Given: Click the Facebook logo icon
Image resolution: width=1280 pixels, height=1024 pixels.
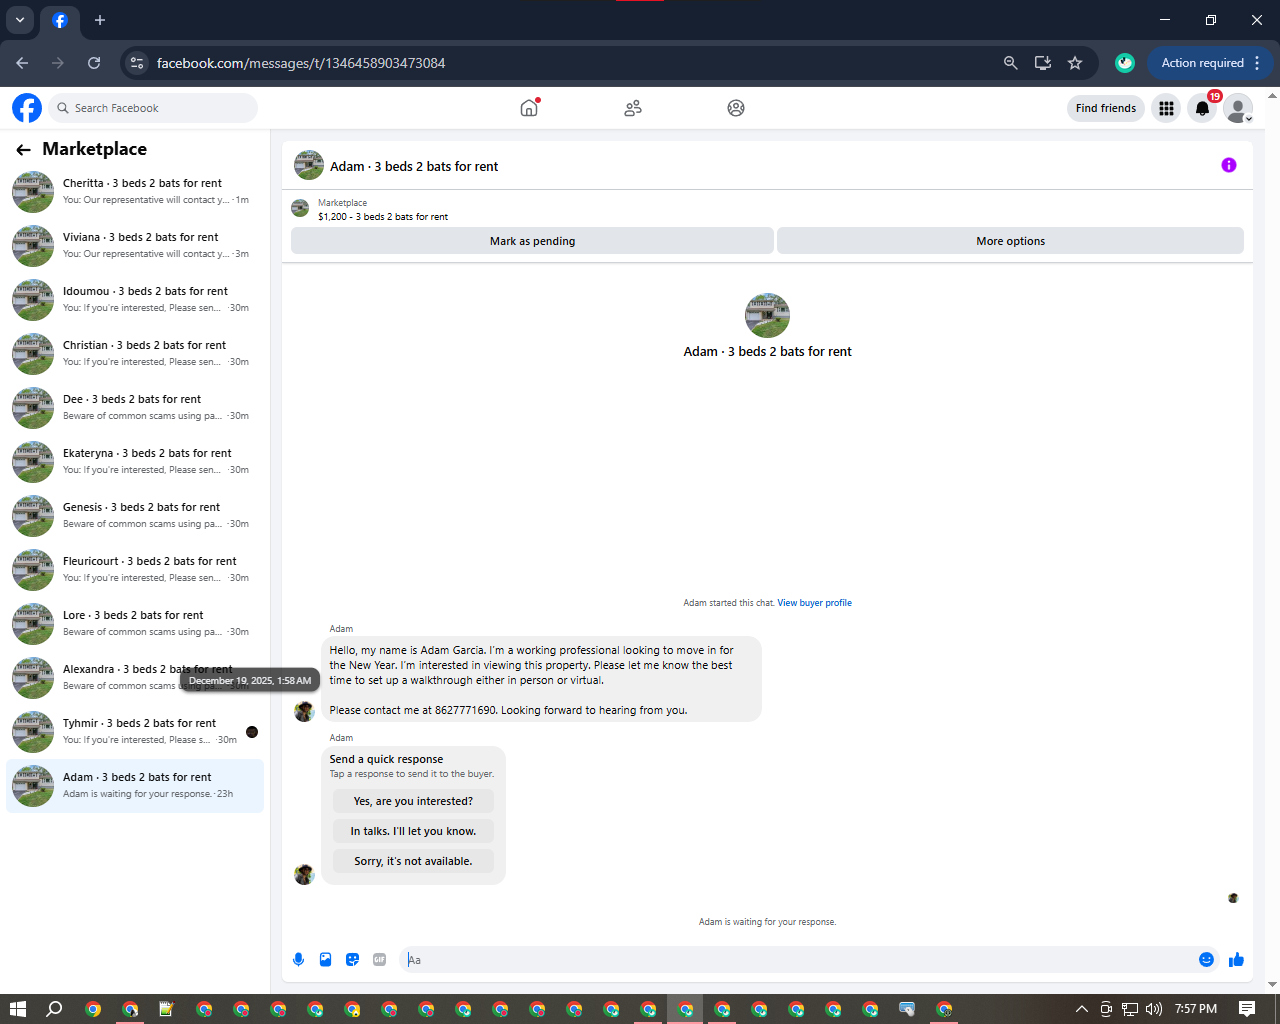Looking at the screenshot, I should click(x=27, y=108).
